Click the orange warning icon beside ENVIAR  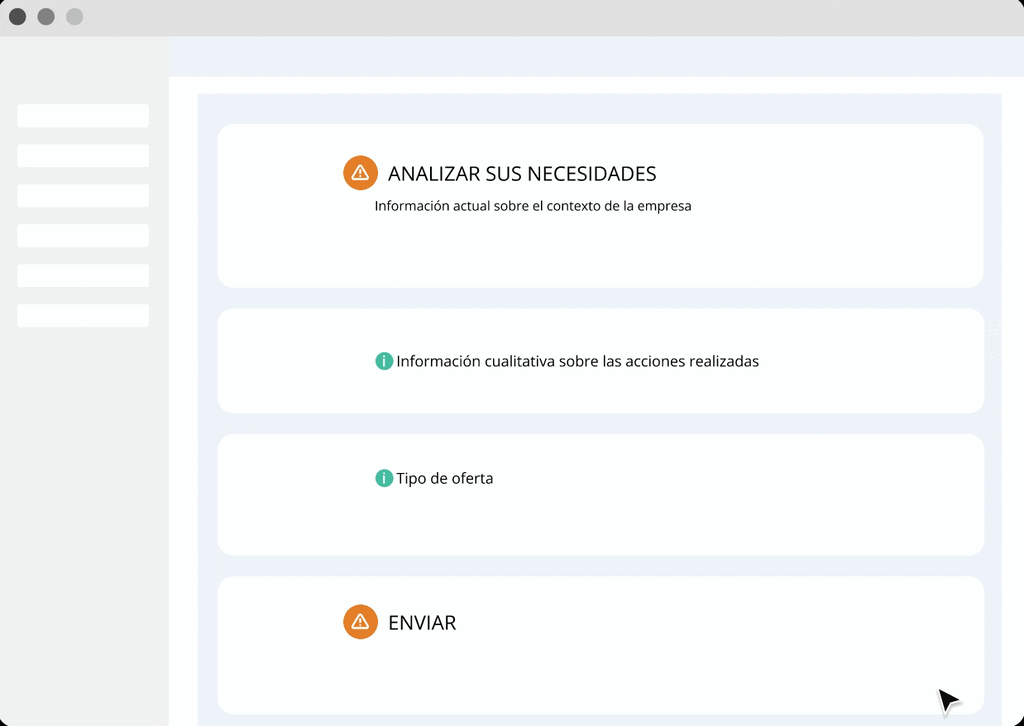coord(360,622)
